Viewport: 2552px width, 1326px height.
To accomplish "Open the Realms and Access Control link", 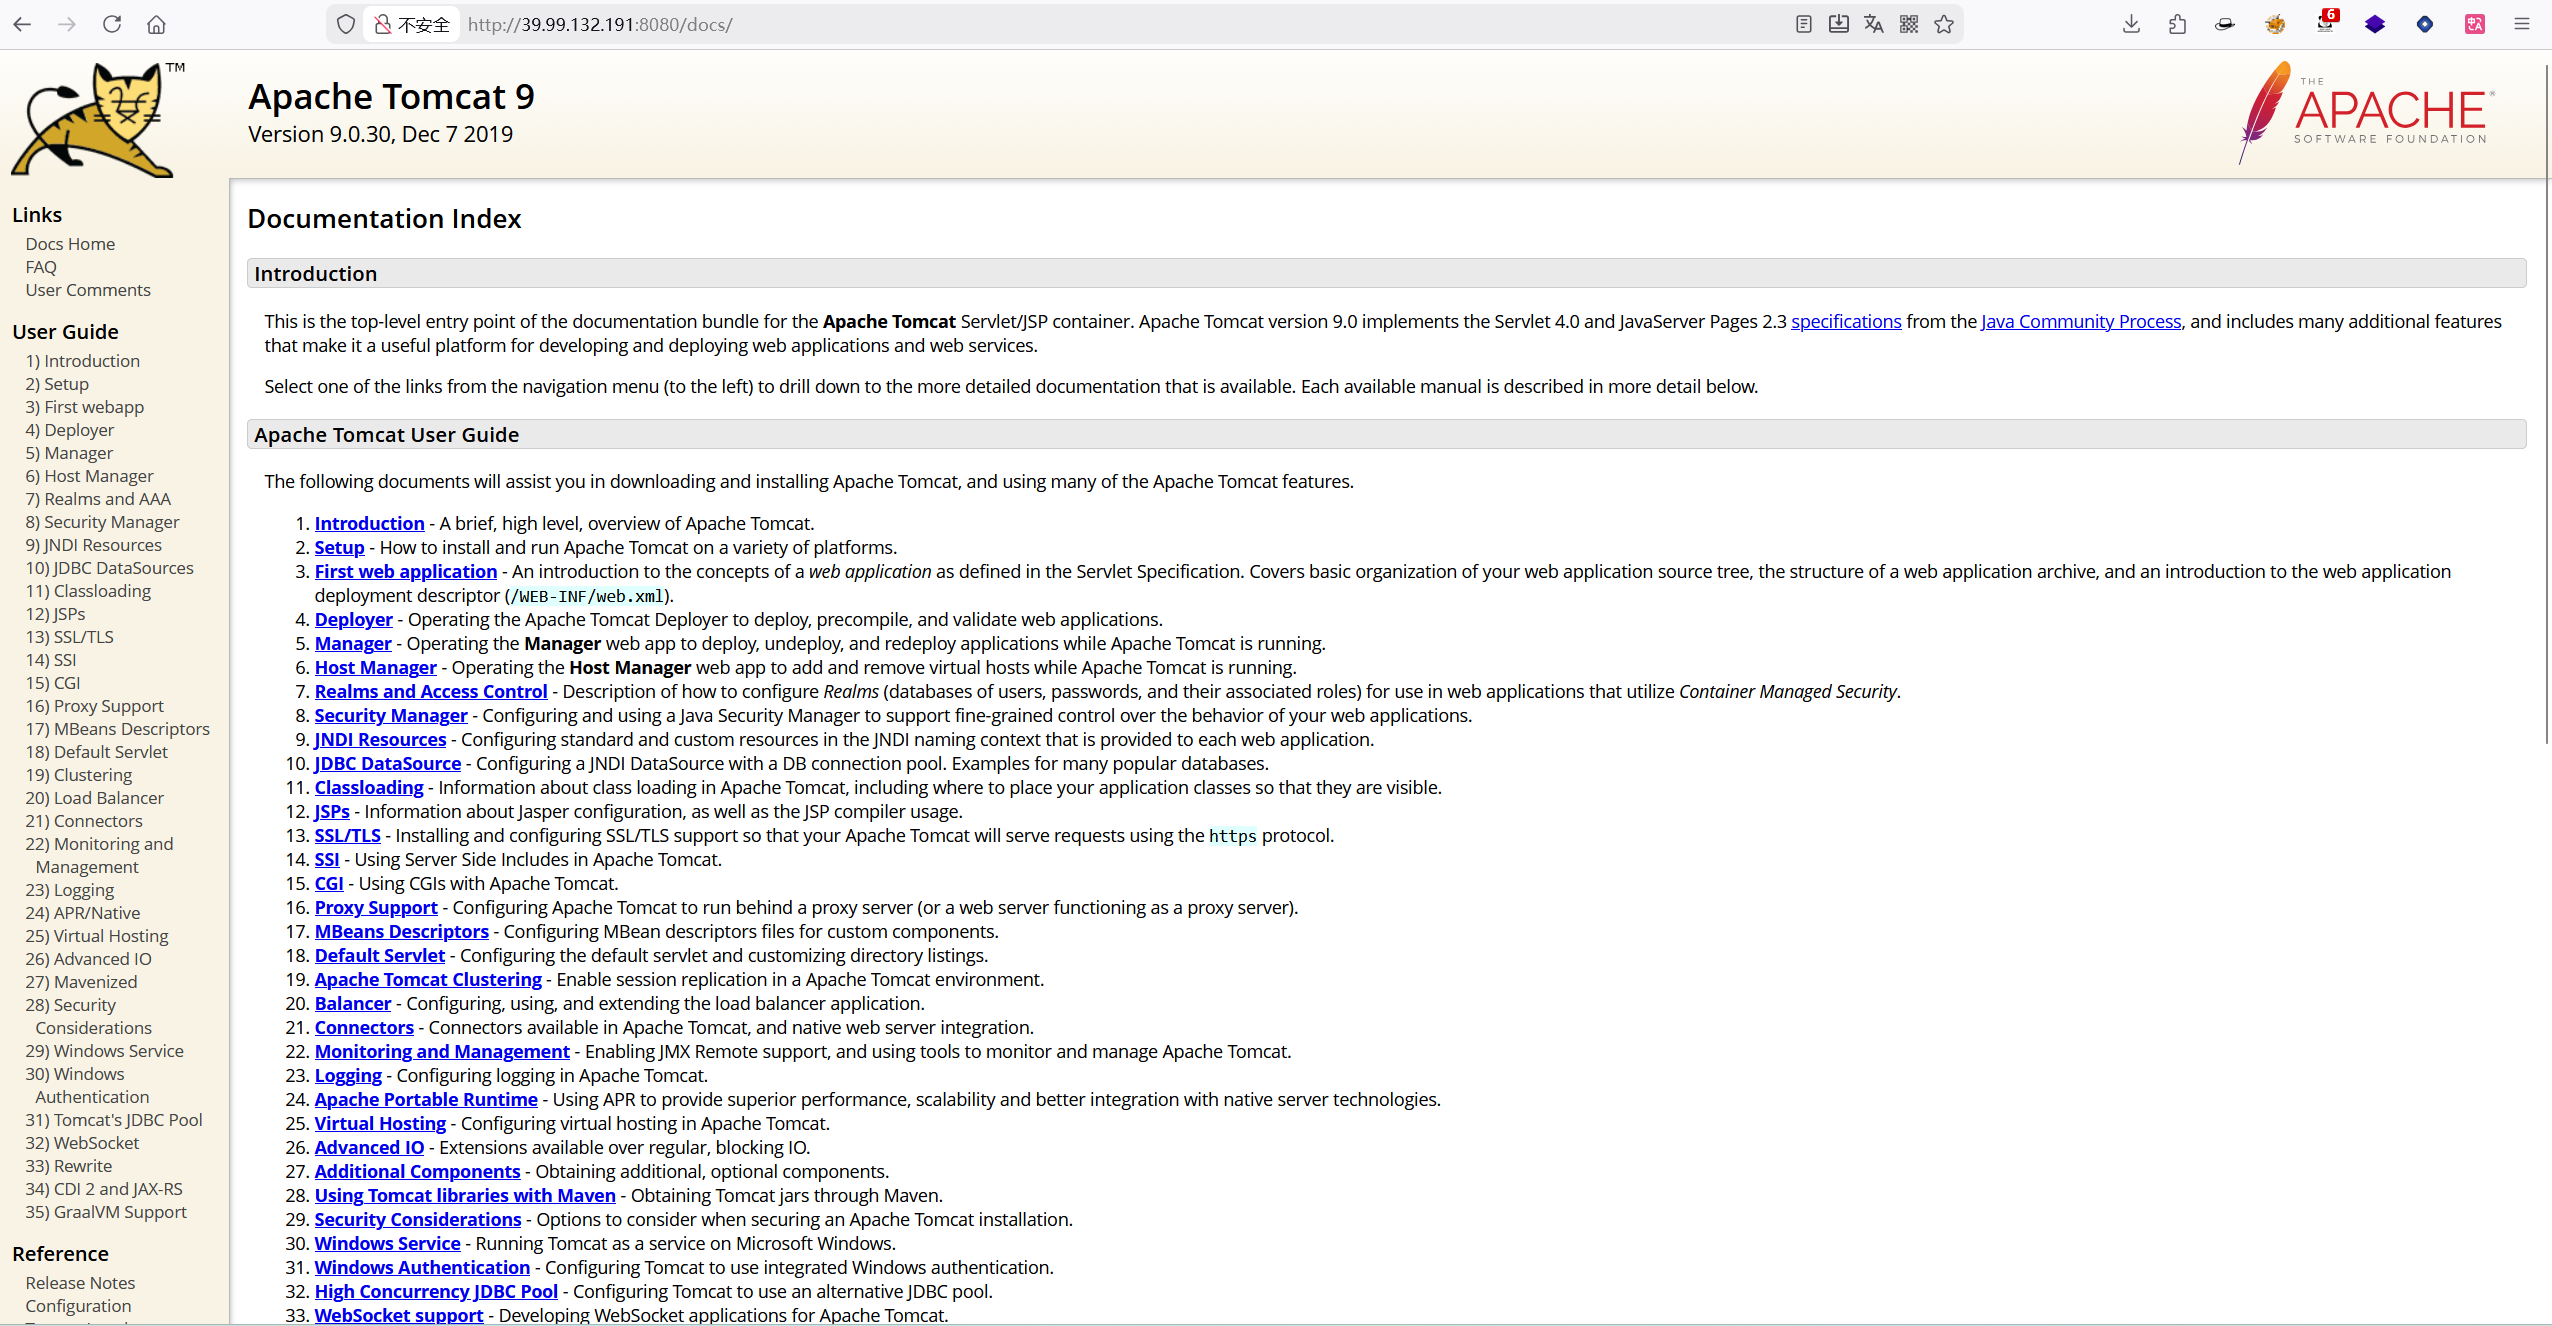I will coord(431,691).
